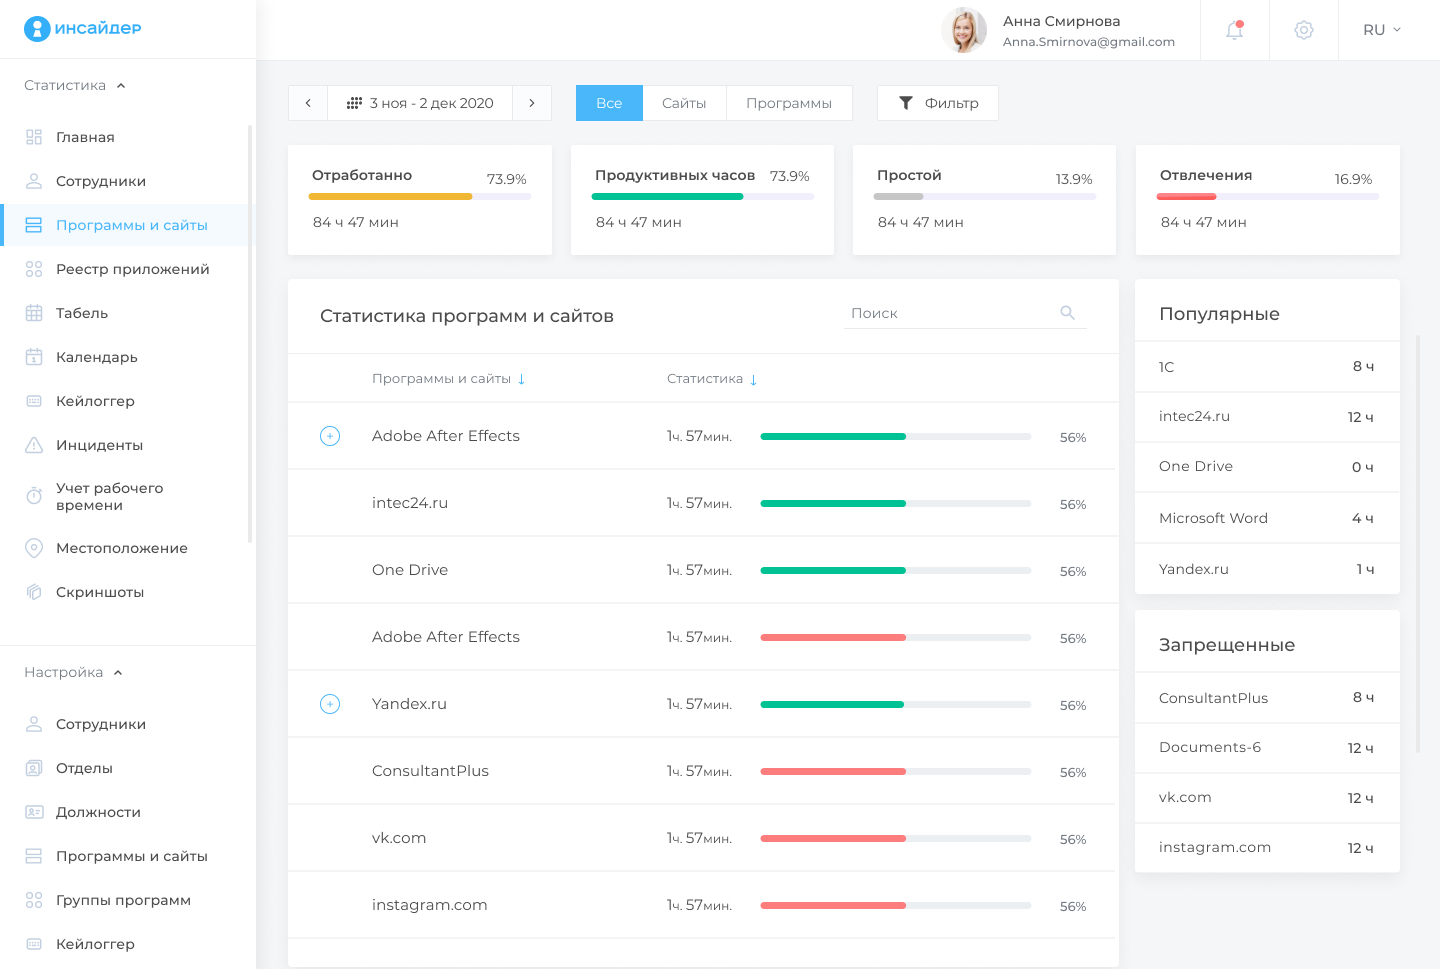The width and height of the screenshot is (1440, 969).
Task: Open Календарь in sidebar
Action: pyautogui.click(x=96, y=357)
